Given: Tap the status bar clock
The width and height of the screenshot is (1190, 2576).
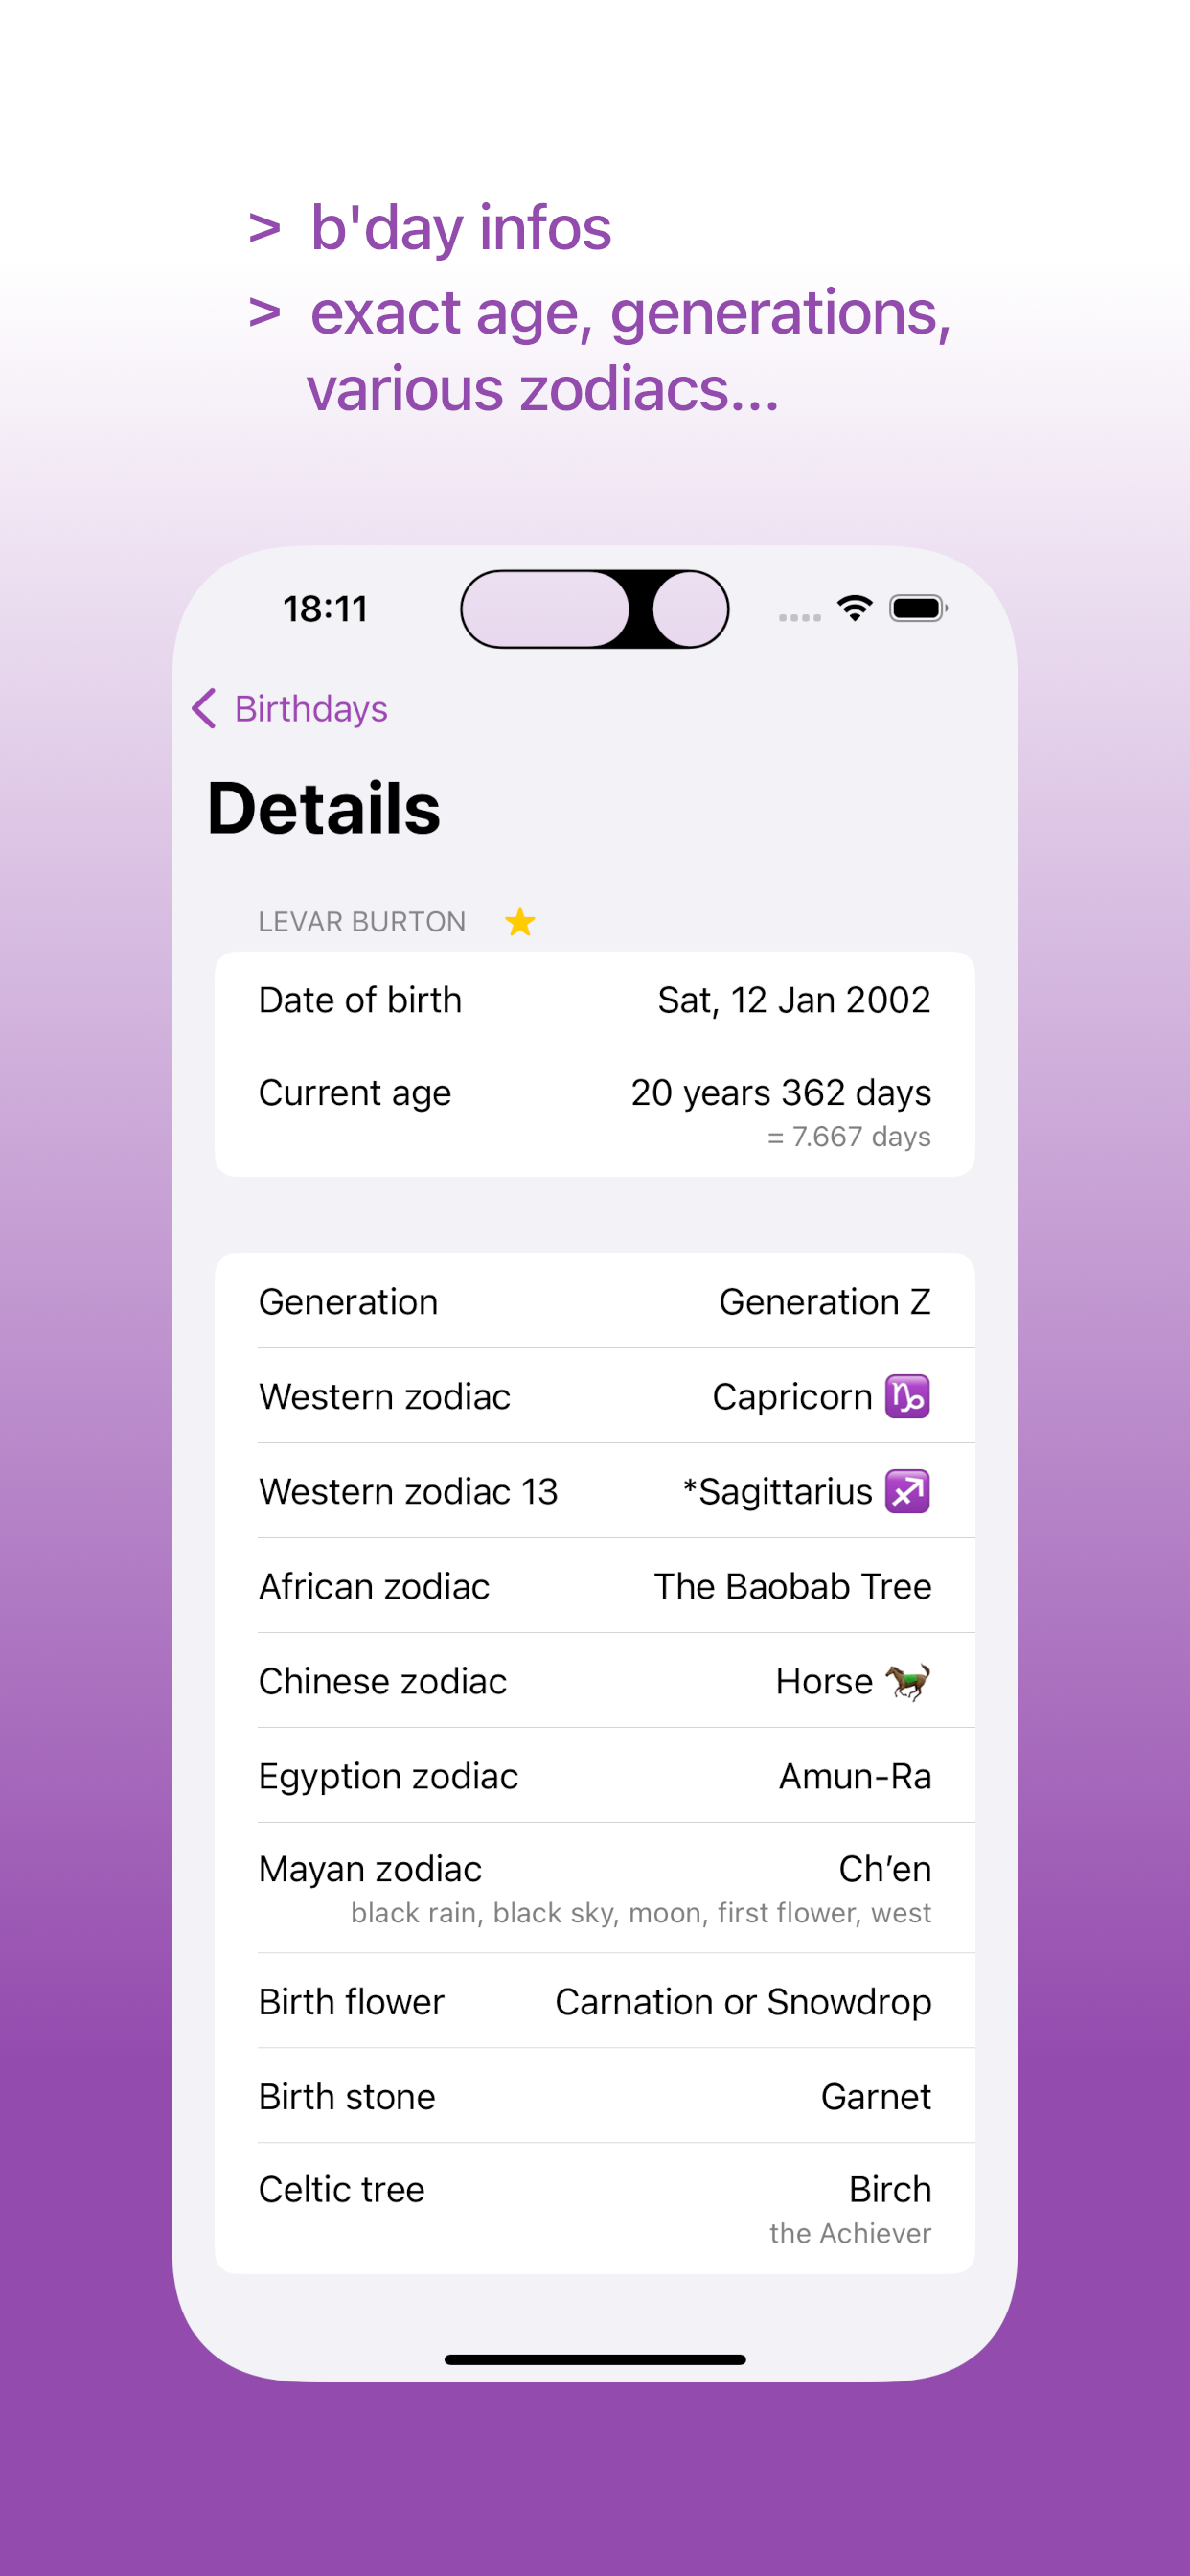Looking at the screenshot, I should click(x=325, y=608).
